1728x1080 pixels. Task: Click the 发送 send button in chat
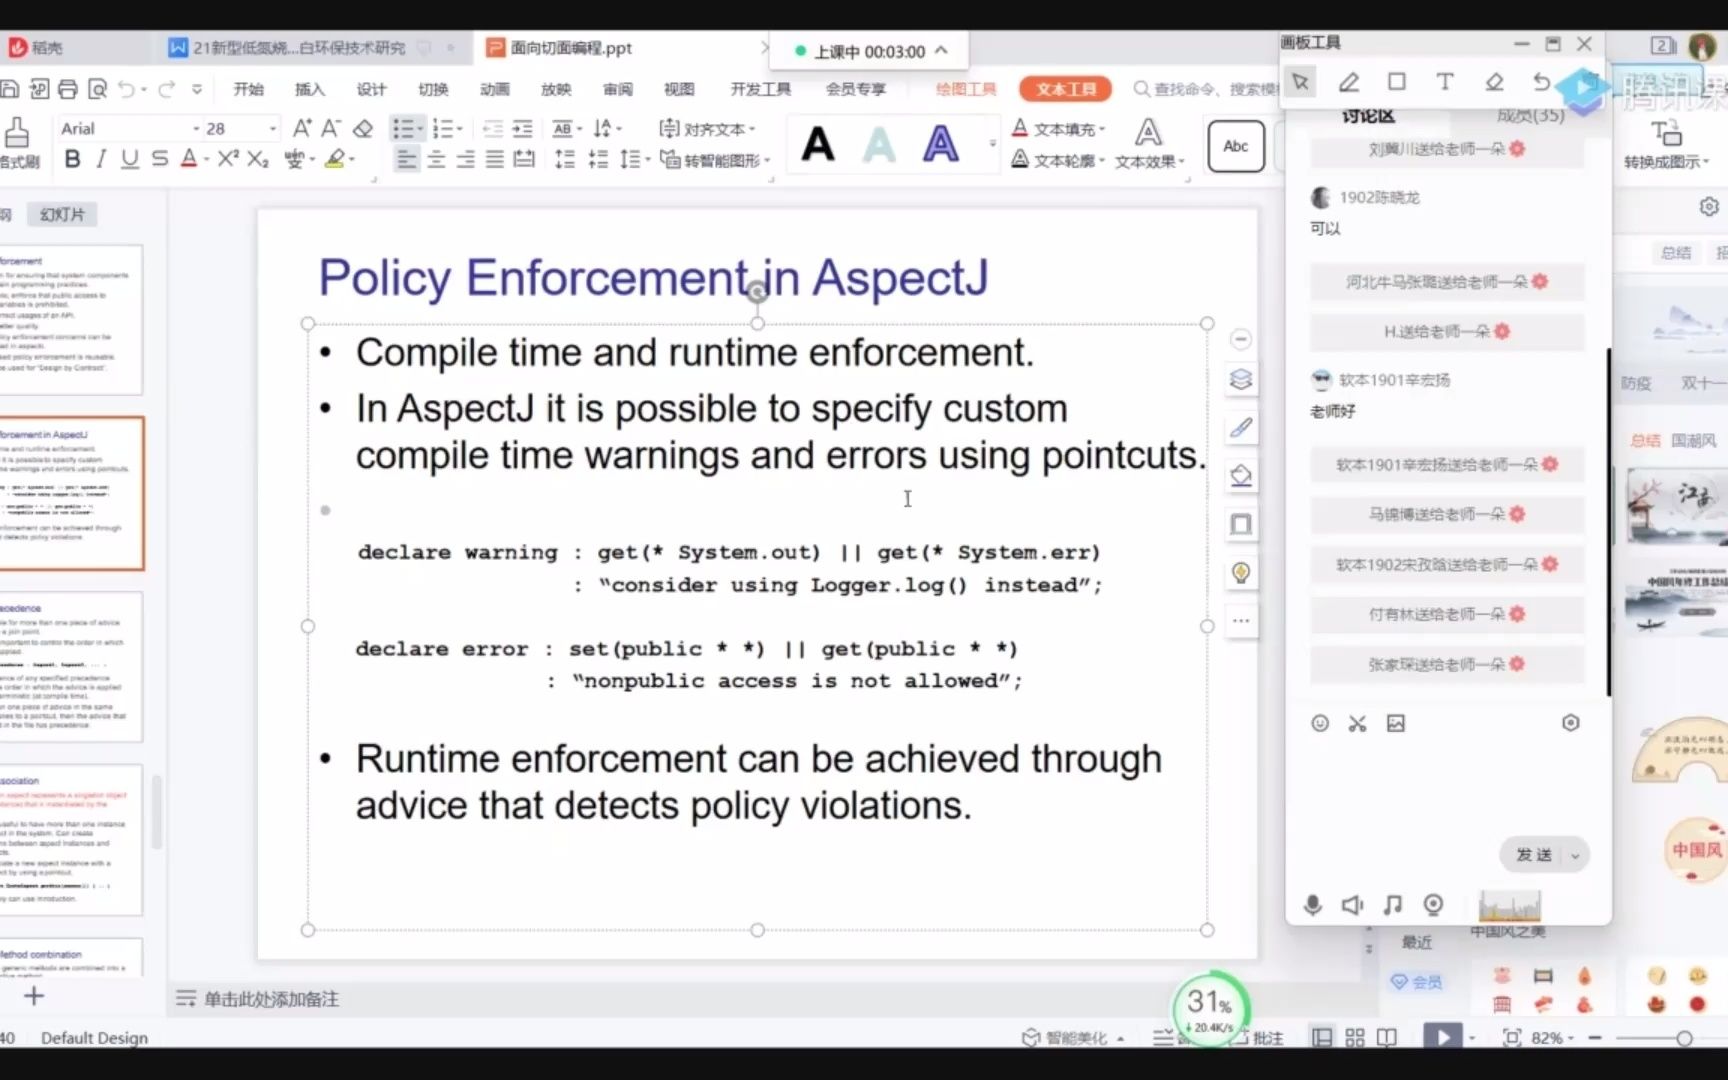click(1534, 855)
